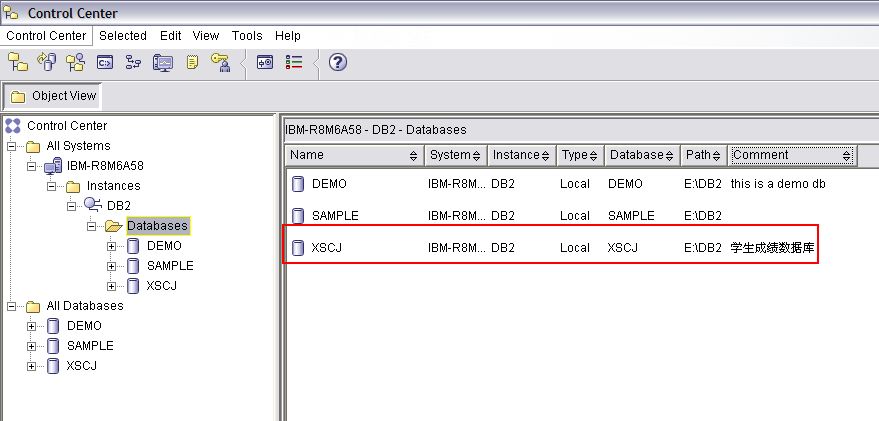Collapse the IBM-R8M6A58 system node
This screenshot has width=879, height=421.
click(31, 166)
